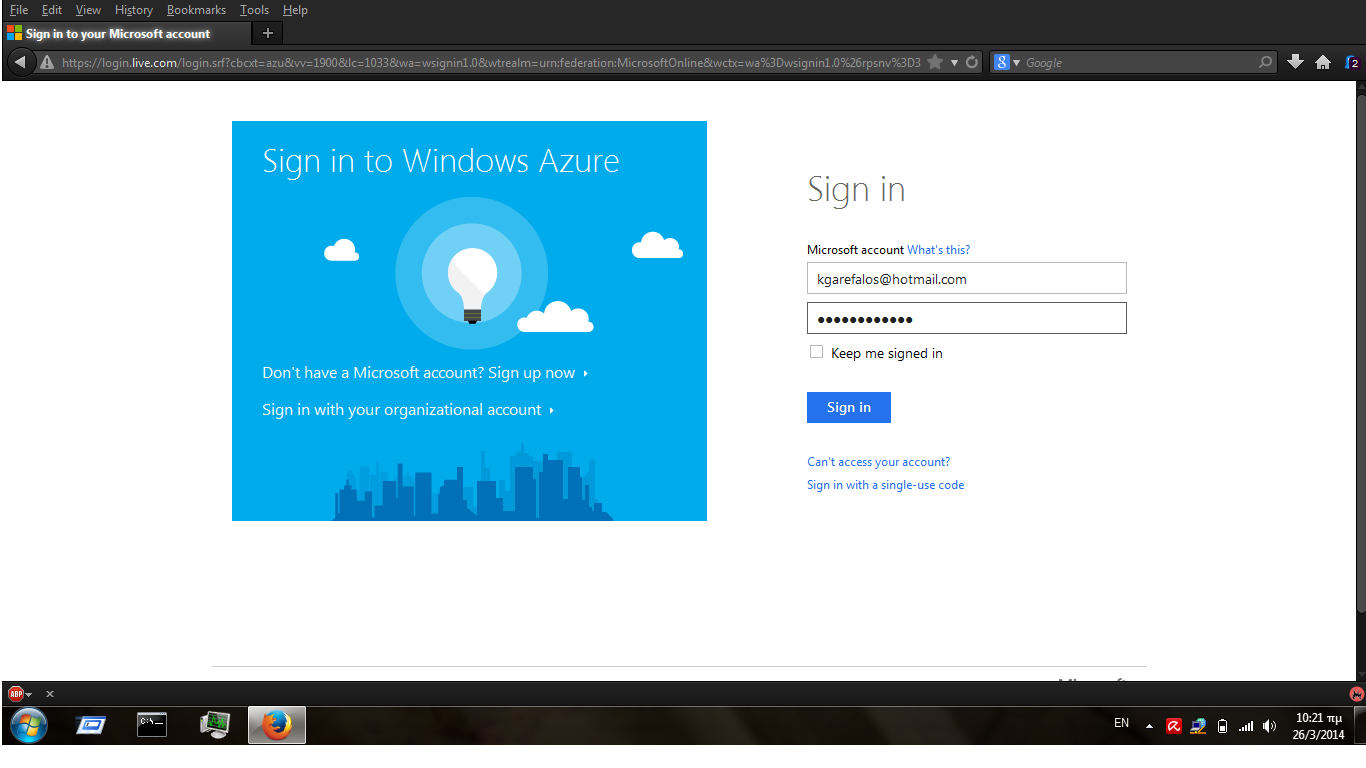
Task: Open the Tools menu
Action: (x=255, y=10)
